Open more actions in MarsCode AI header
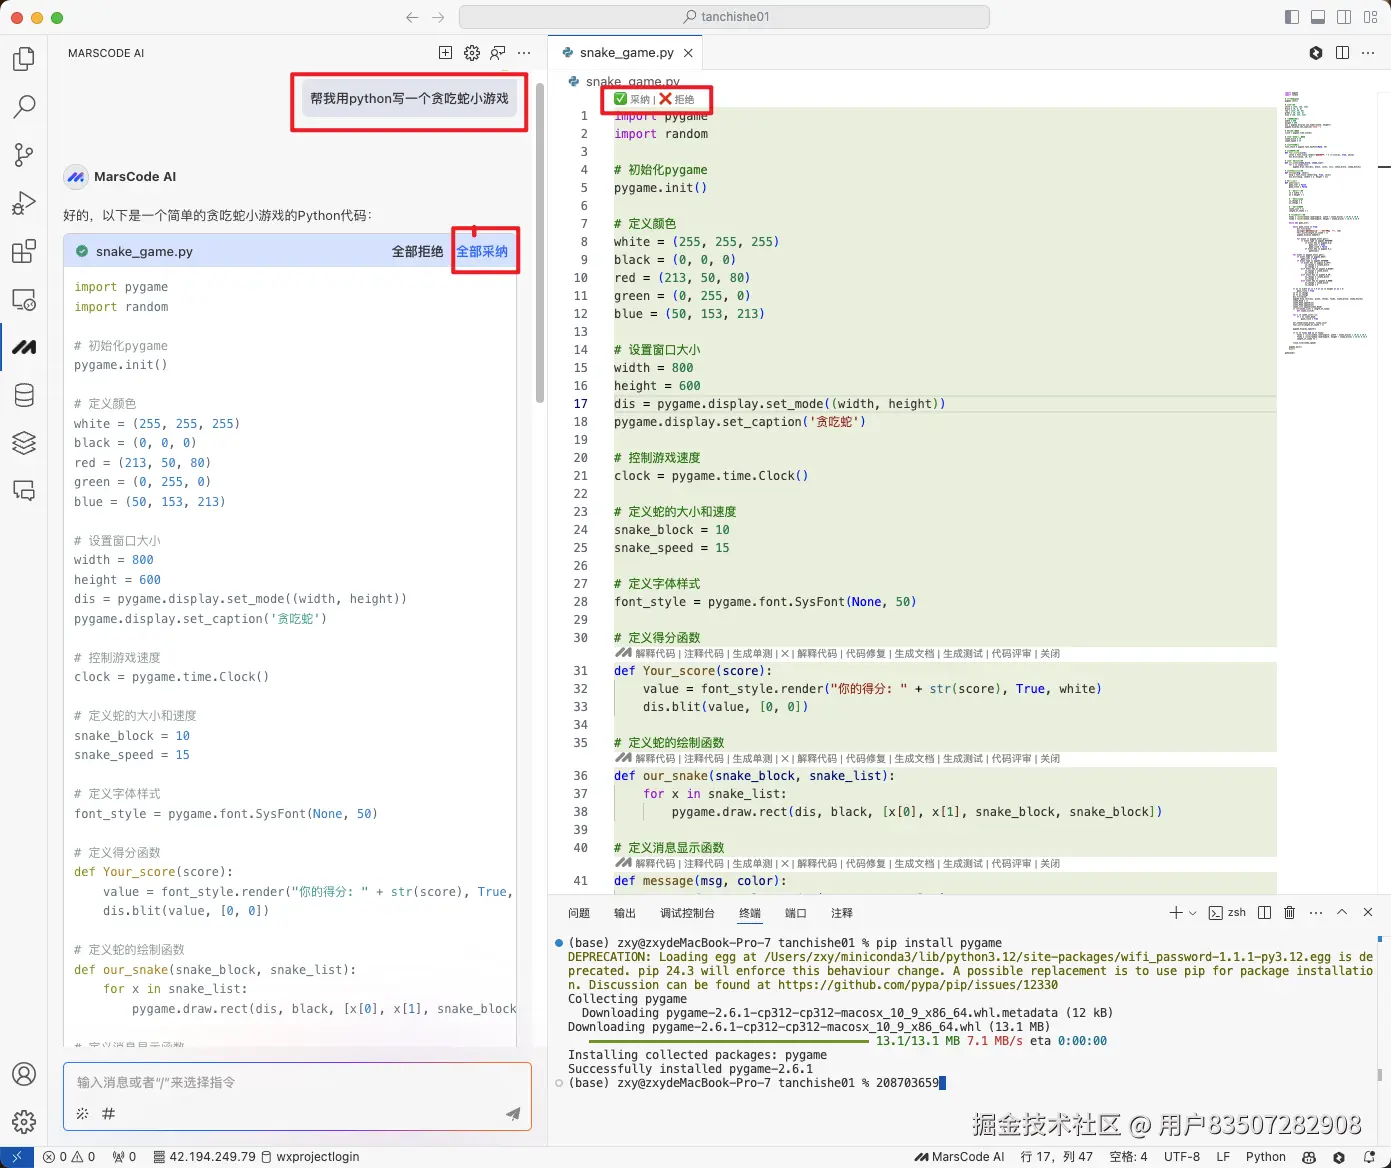Viewport: 1391px width, 1168px height. coord(524,53)
